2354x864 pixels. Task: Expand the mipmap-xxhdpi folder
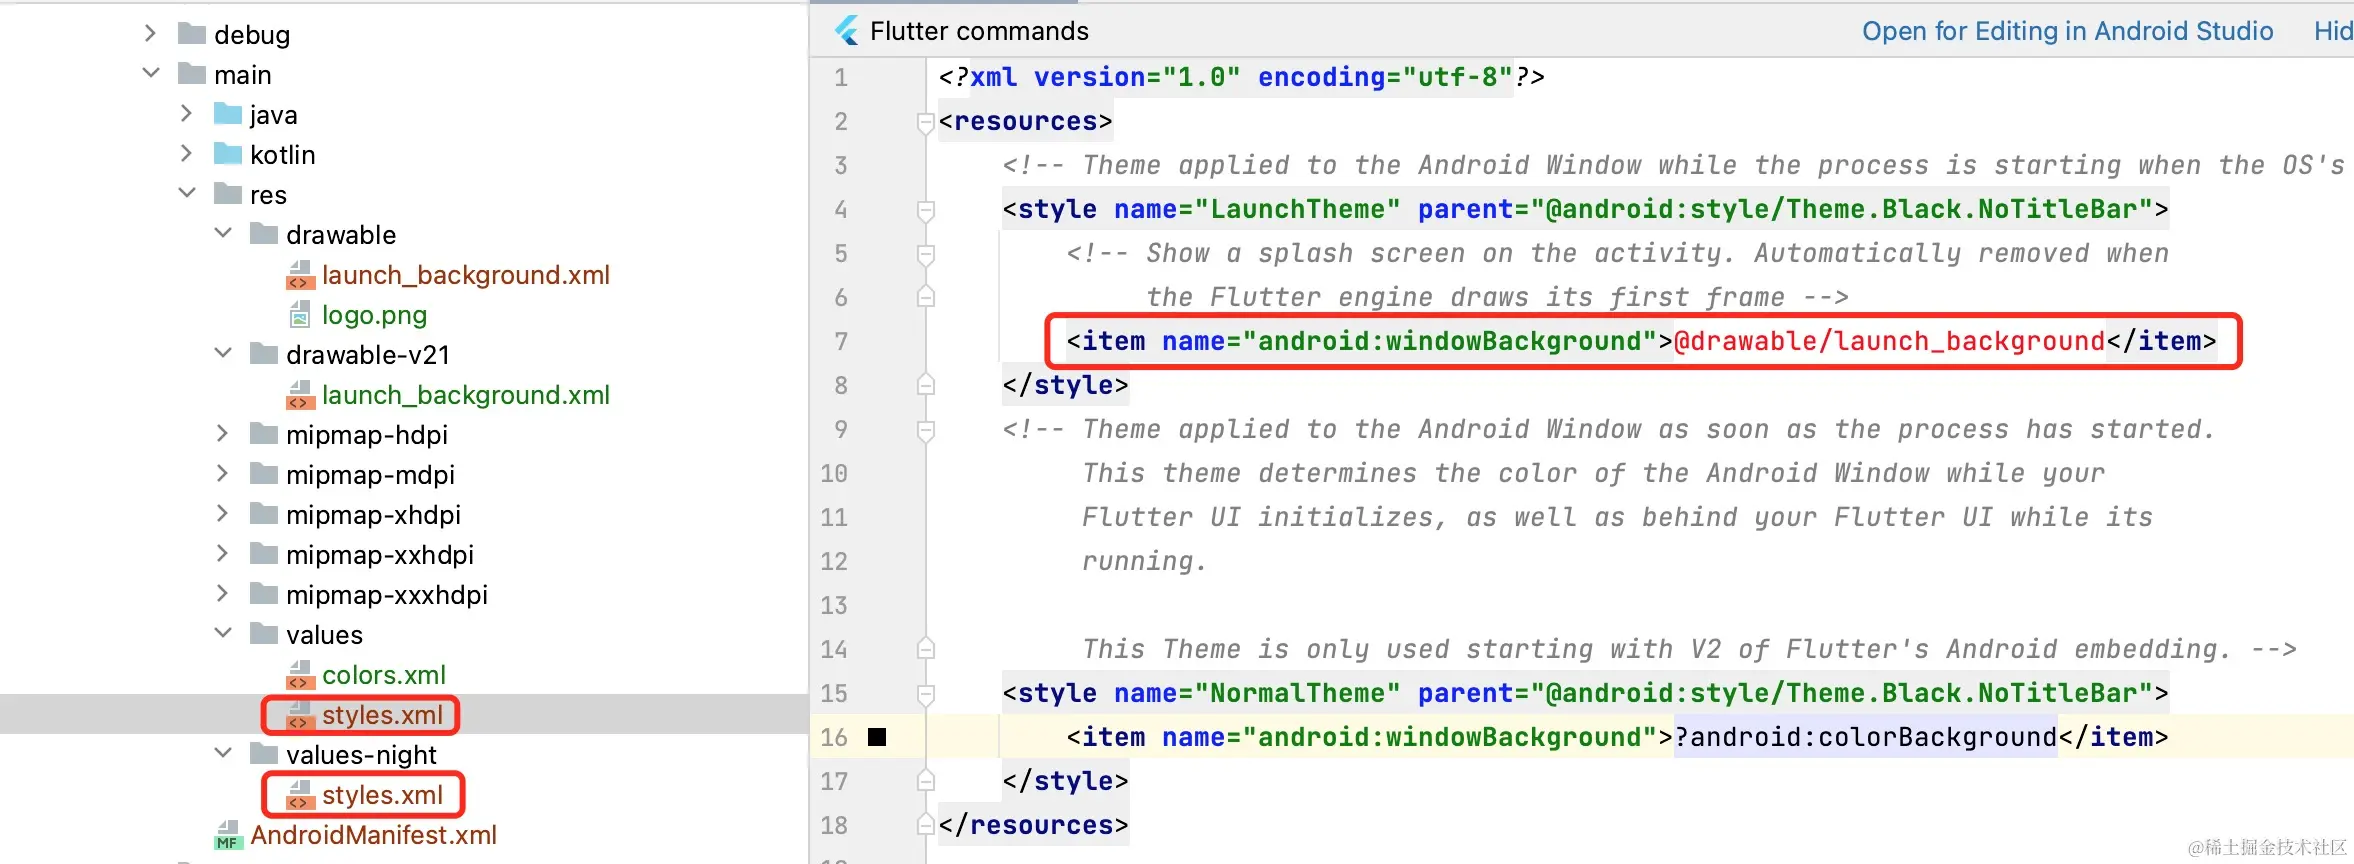pyautogui.click(x=222, y=553)
